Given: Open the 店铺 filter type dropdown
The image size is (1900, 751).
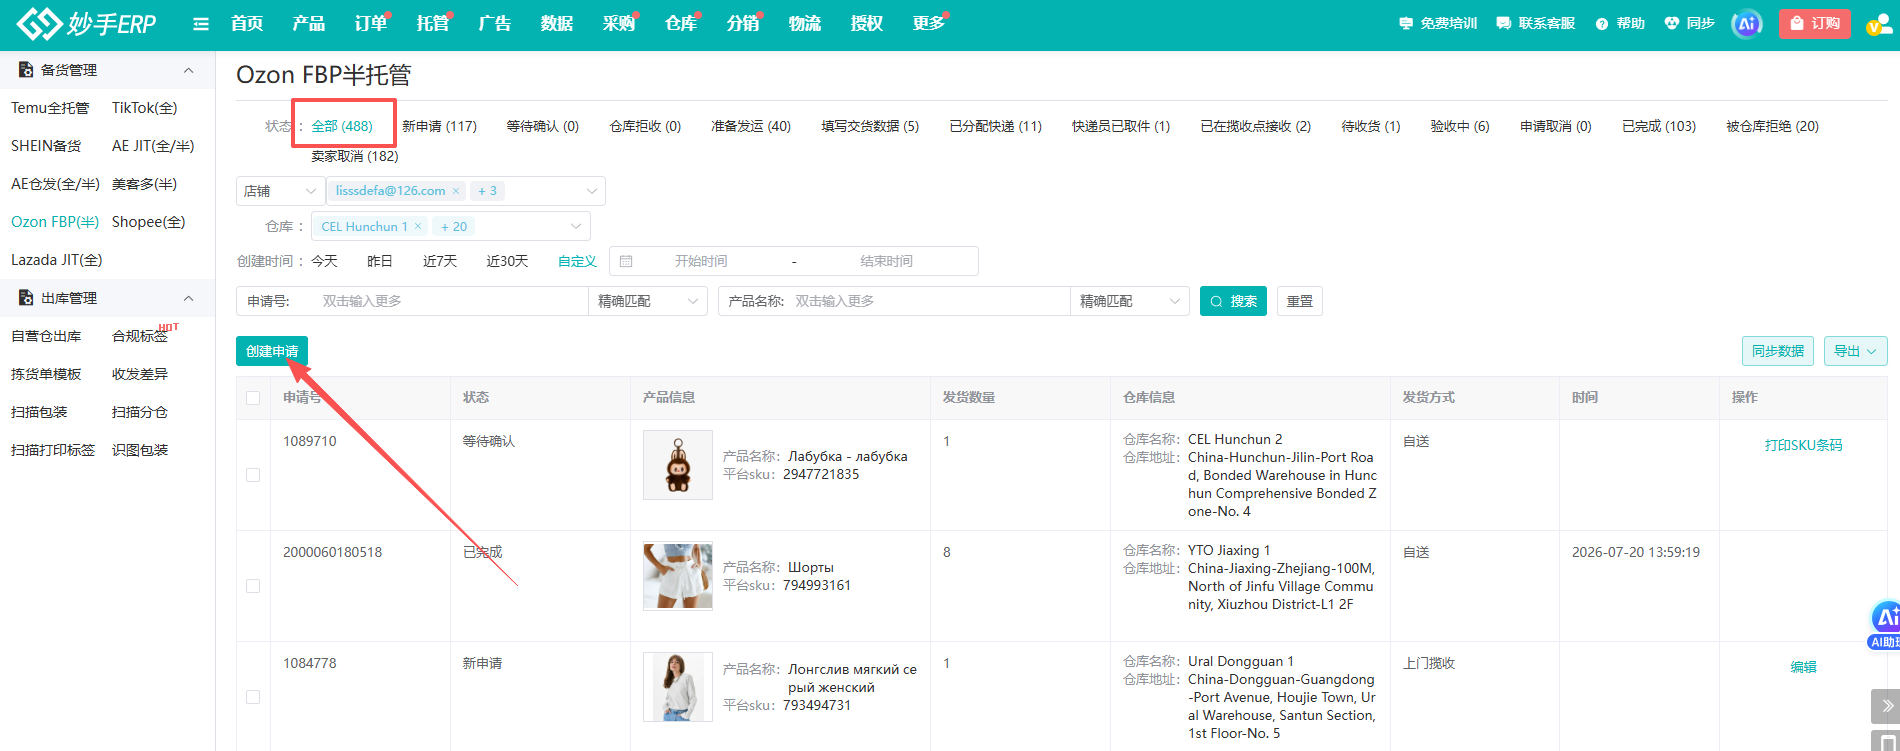Looking at the screenshot, I should pos(280,191).
